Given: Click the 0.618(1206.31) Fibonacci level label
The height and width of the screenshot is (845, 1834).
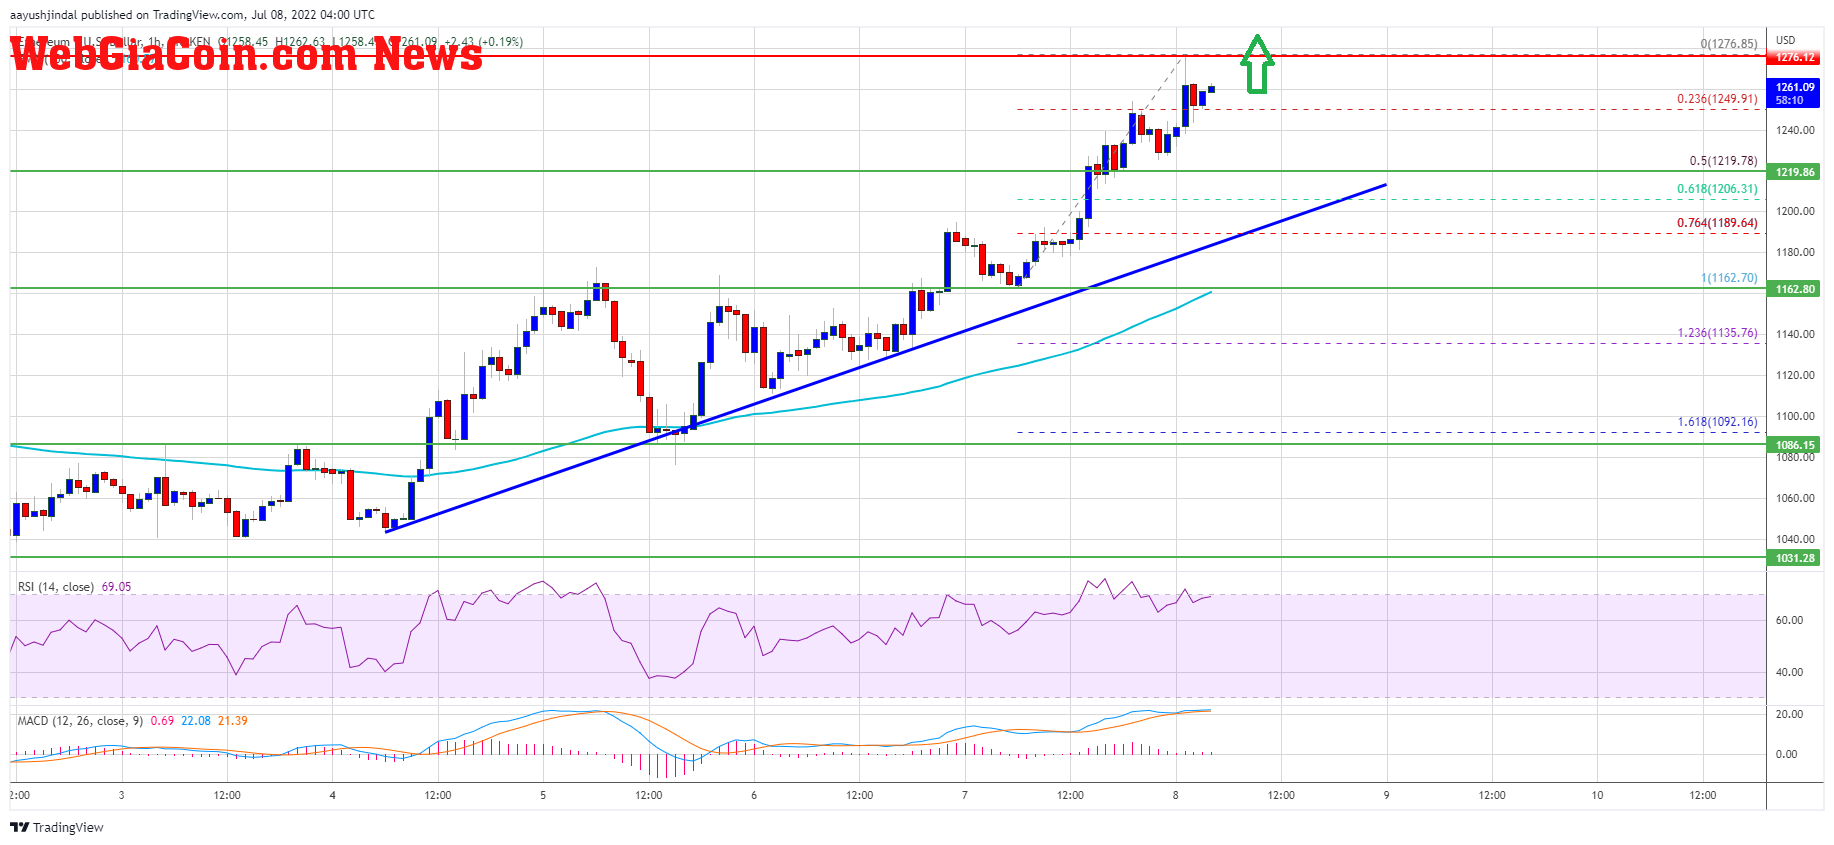Looking at the screenshot, I should (x=1717, y=189).
